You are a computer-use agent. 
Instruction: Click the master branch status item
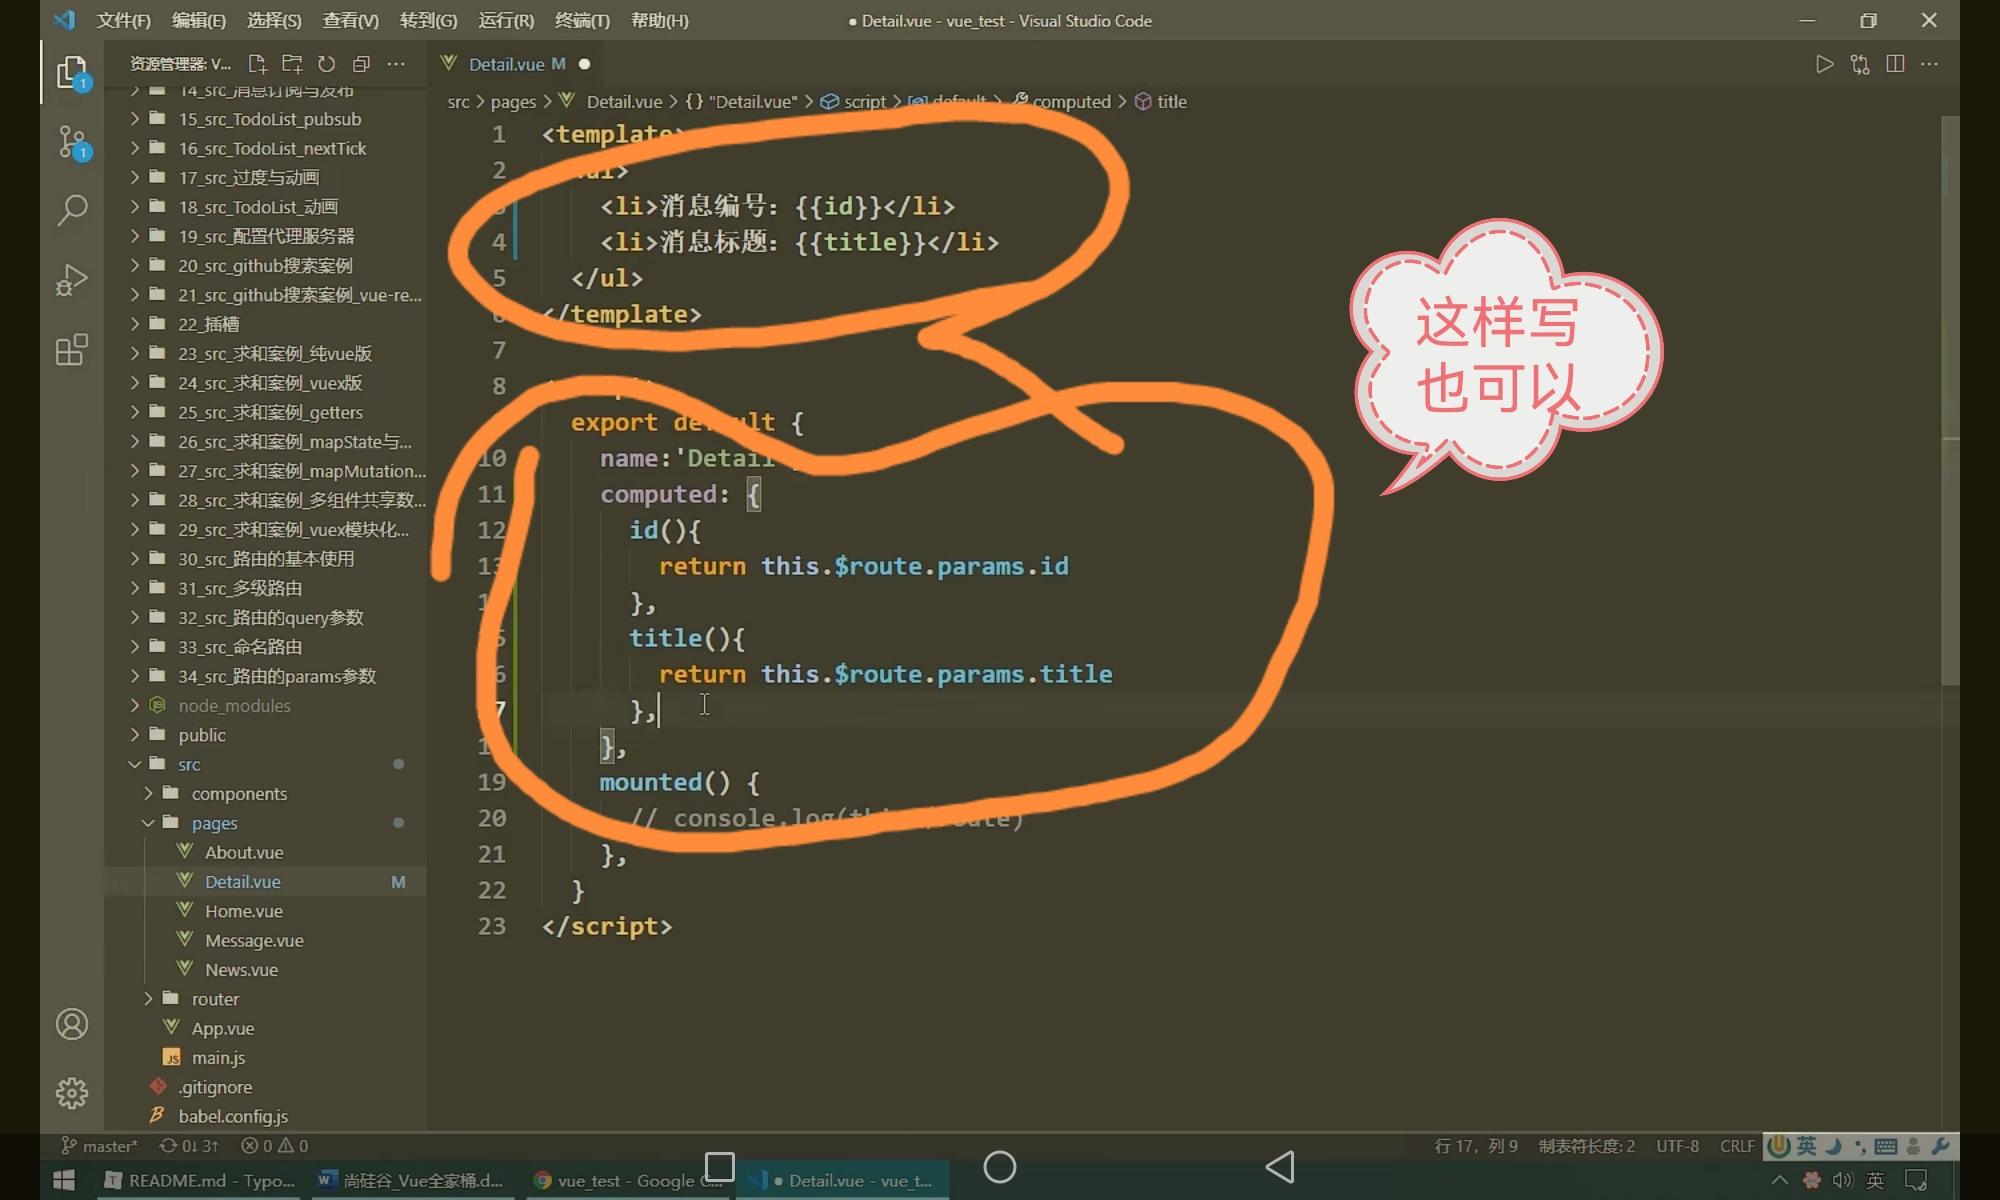[101, 1146]
